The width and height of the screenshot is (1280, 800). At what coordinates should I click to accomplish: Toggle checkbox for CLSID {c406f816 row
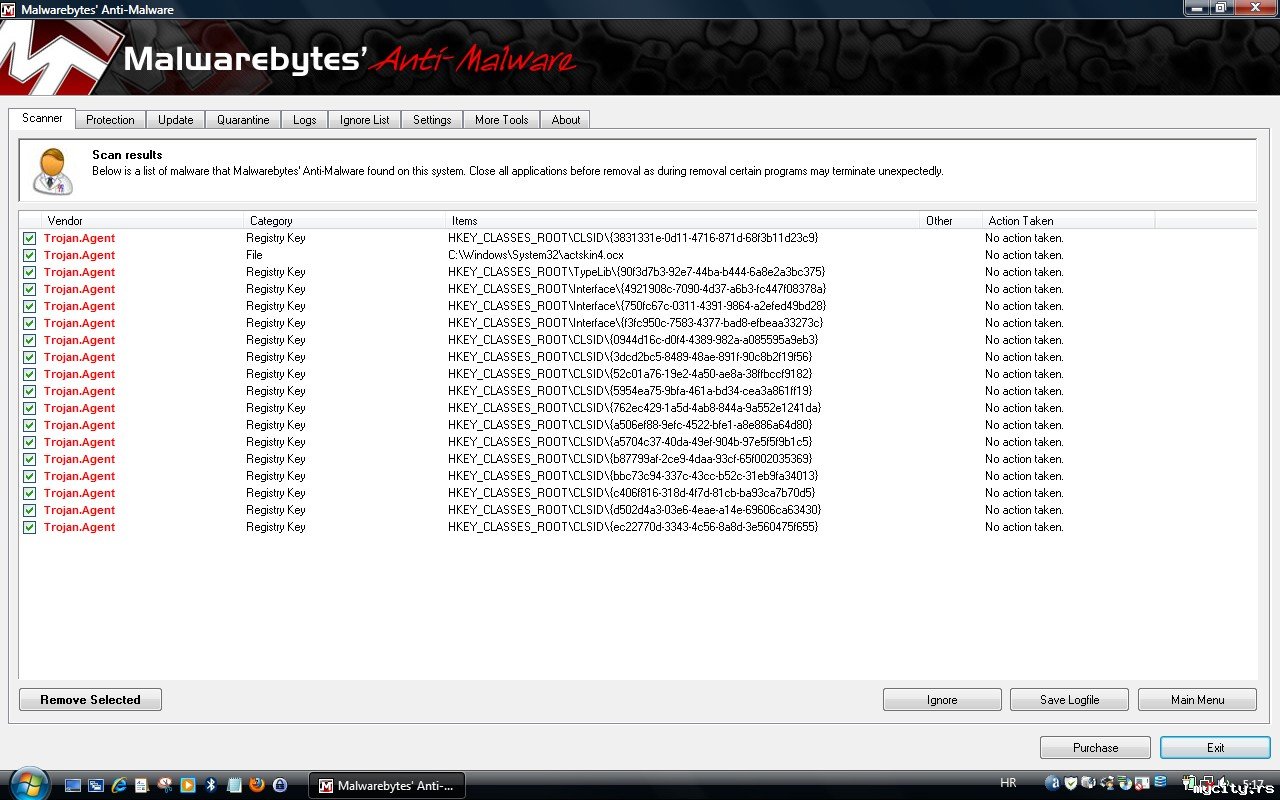coord(30,493)
